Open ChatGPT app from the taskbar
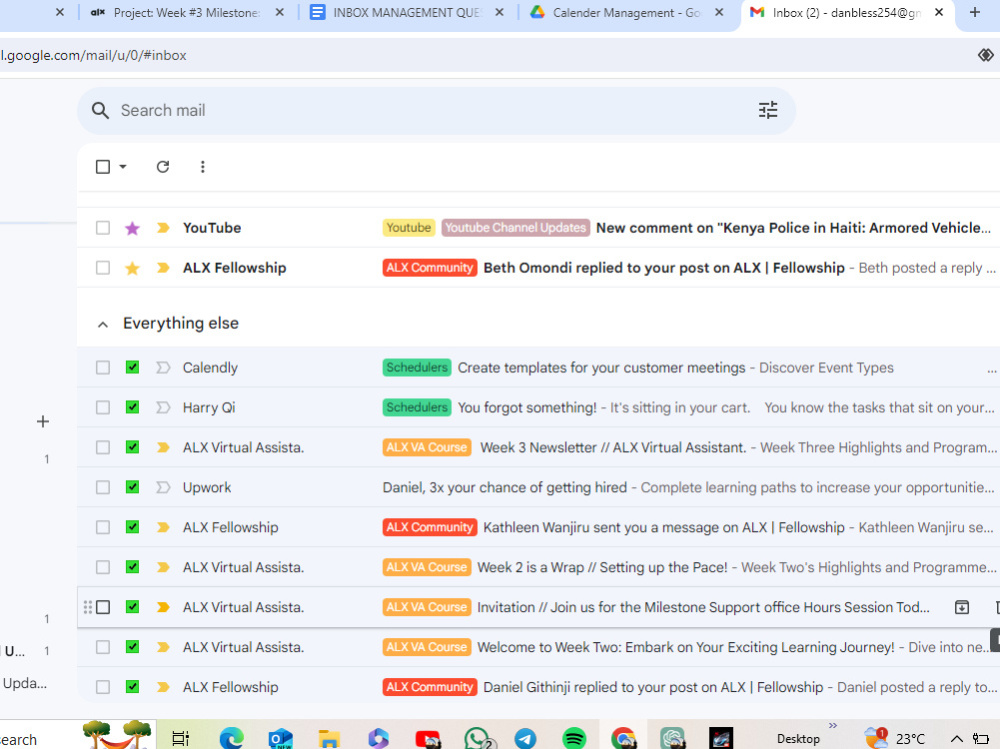Image resolution: width=1000 pixels, height=749 pixels. 672,738
